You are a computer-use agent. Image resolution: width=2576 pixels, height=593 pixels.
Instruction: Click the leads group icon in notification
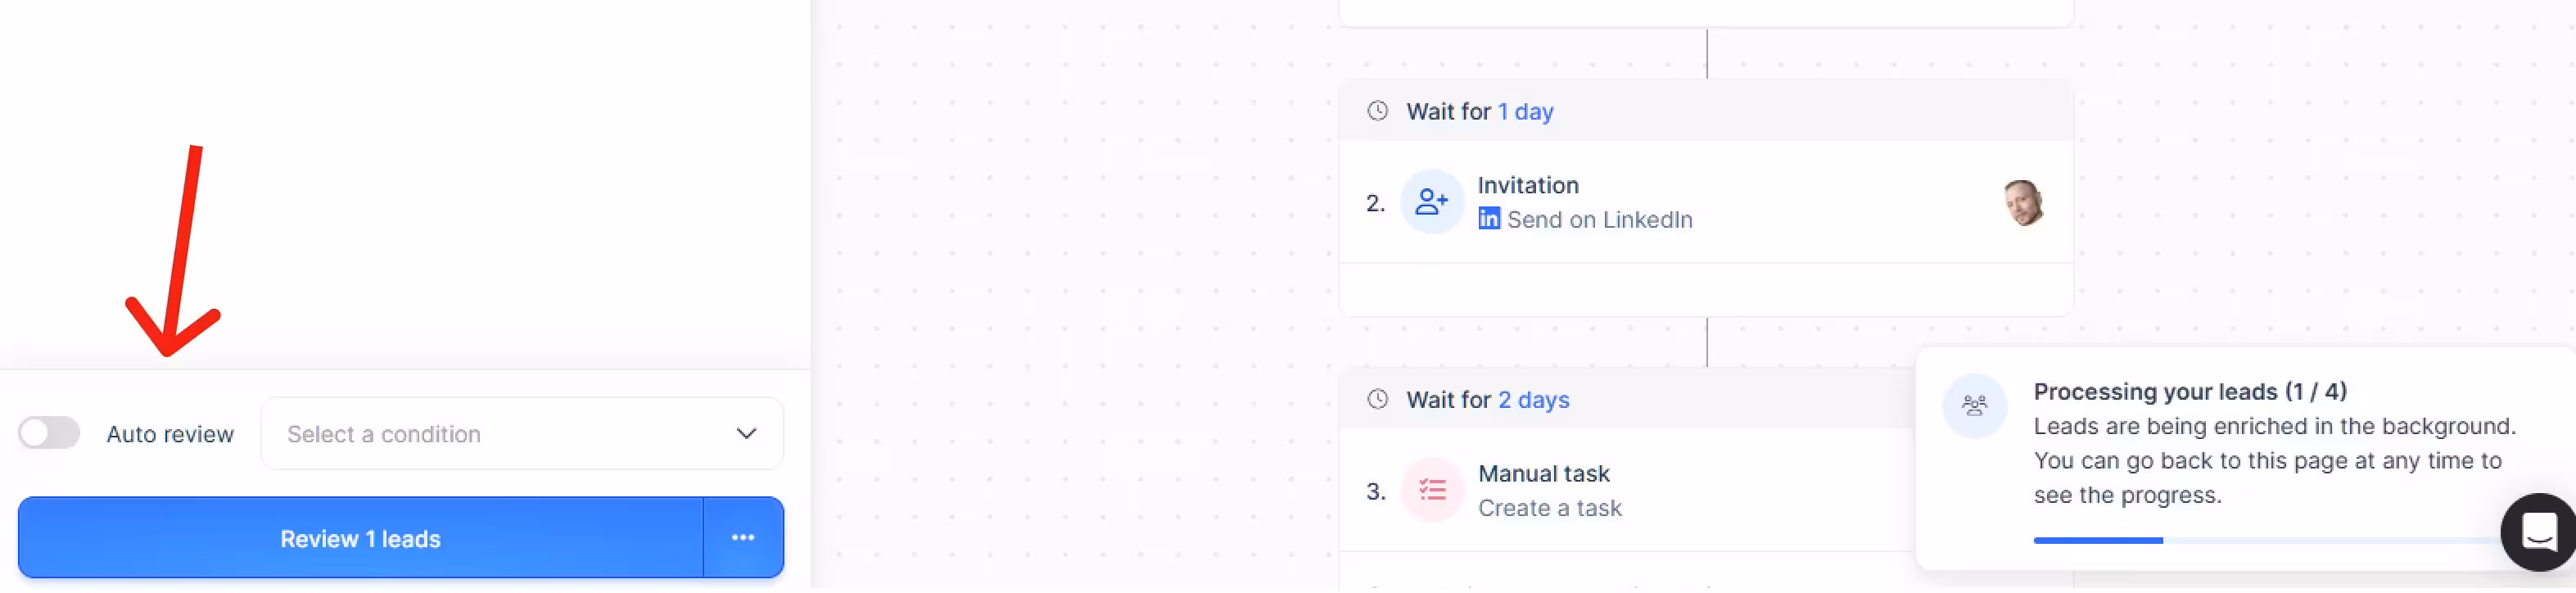coord(1974,406)
